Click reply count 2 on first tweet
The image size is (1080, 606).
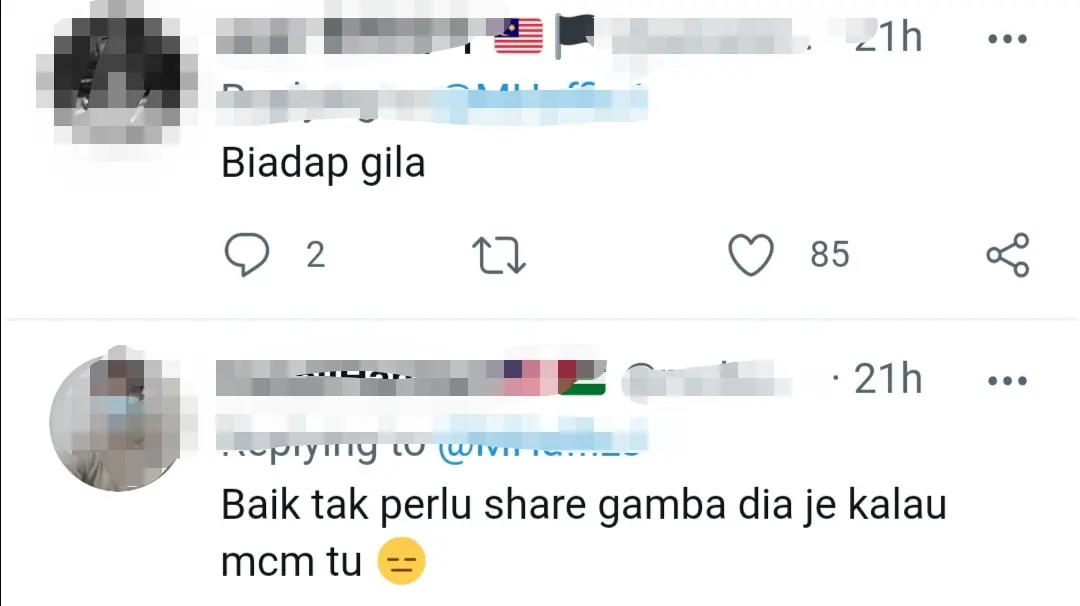[315, 255]
